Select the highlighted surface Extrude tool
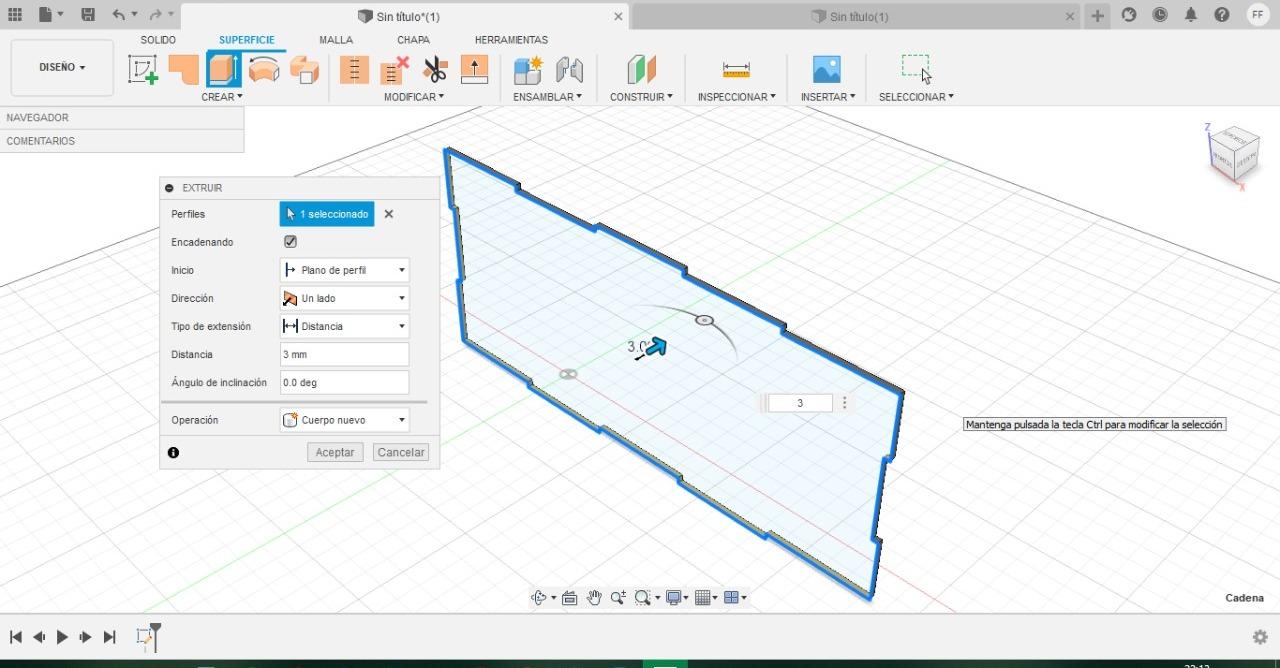This screenshot has width=1280, height=668. coord(222,70)
